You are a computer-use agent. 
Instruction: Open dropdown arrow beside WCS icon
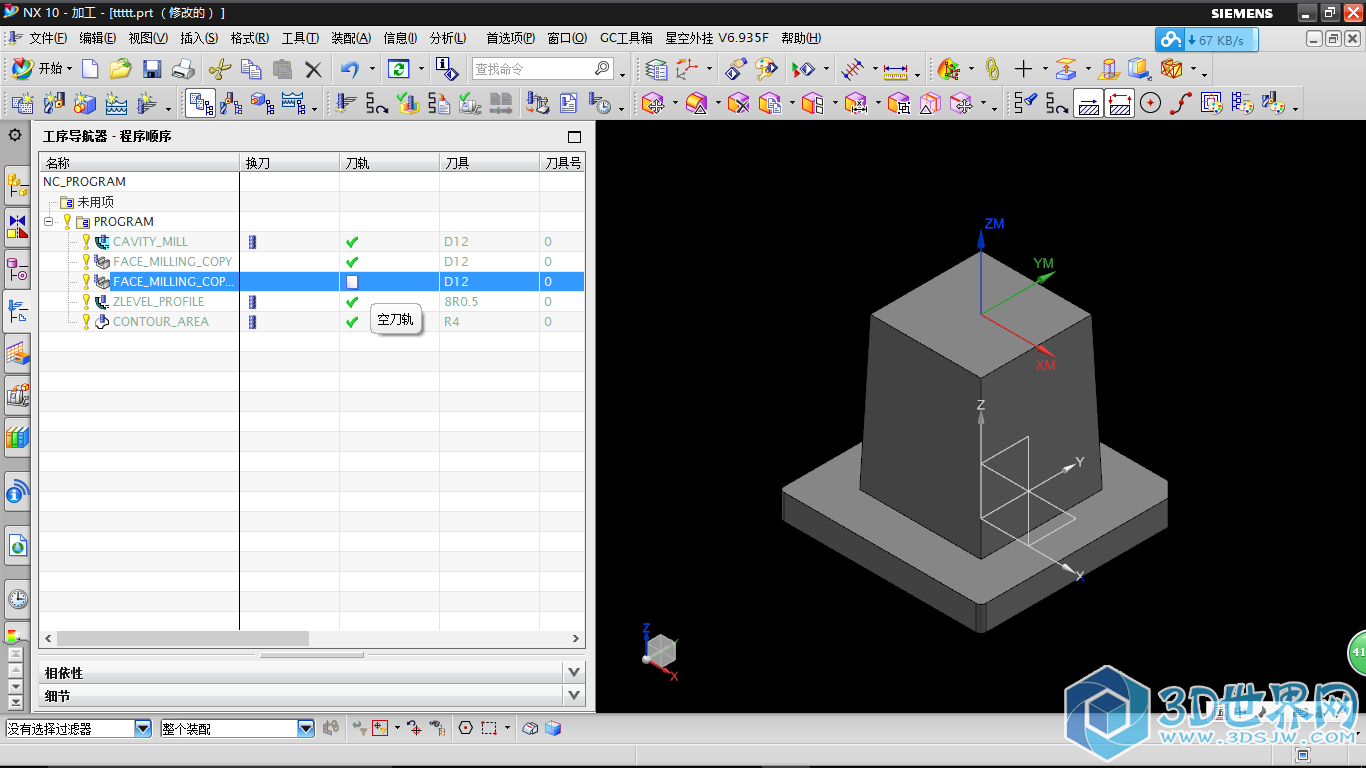tap(709, 69)
